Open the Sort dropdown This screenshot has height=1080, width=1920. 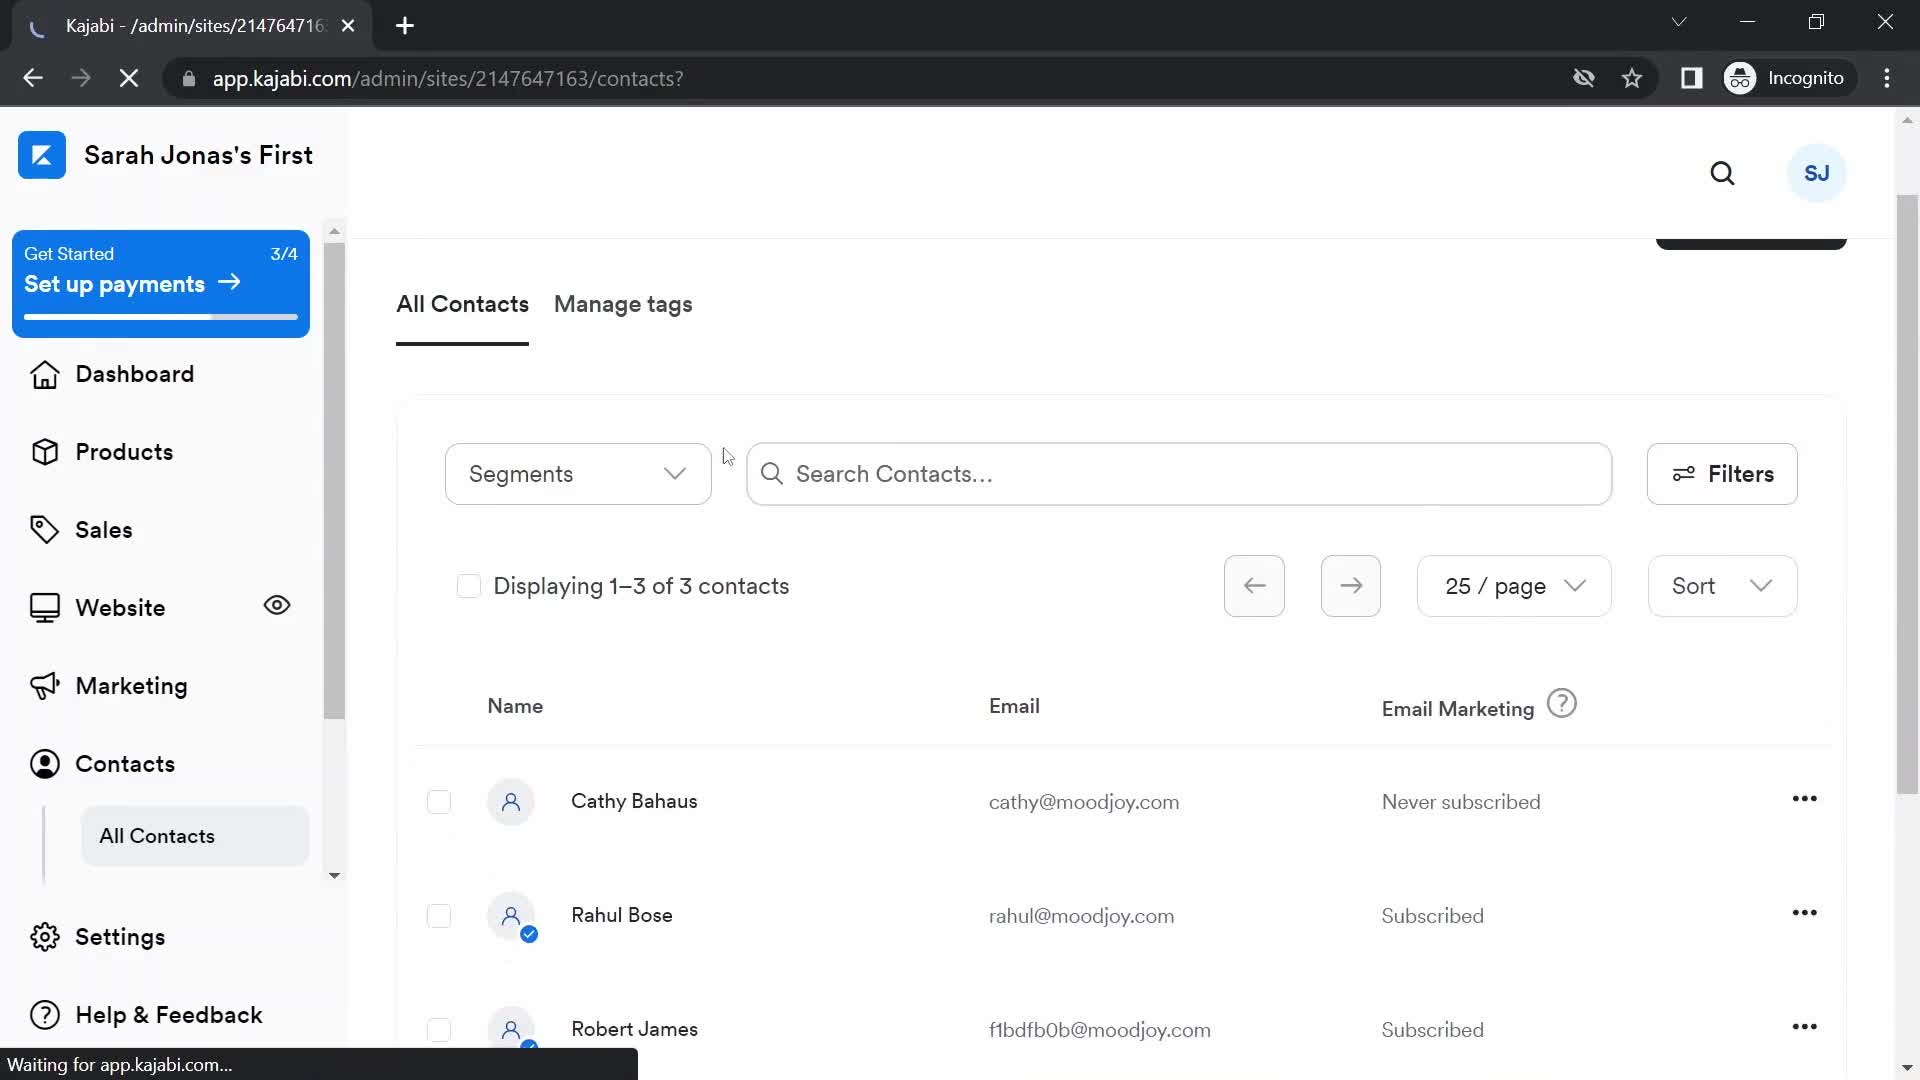pos(1722,586)
